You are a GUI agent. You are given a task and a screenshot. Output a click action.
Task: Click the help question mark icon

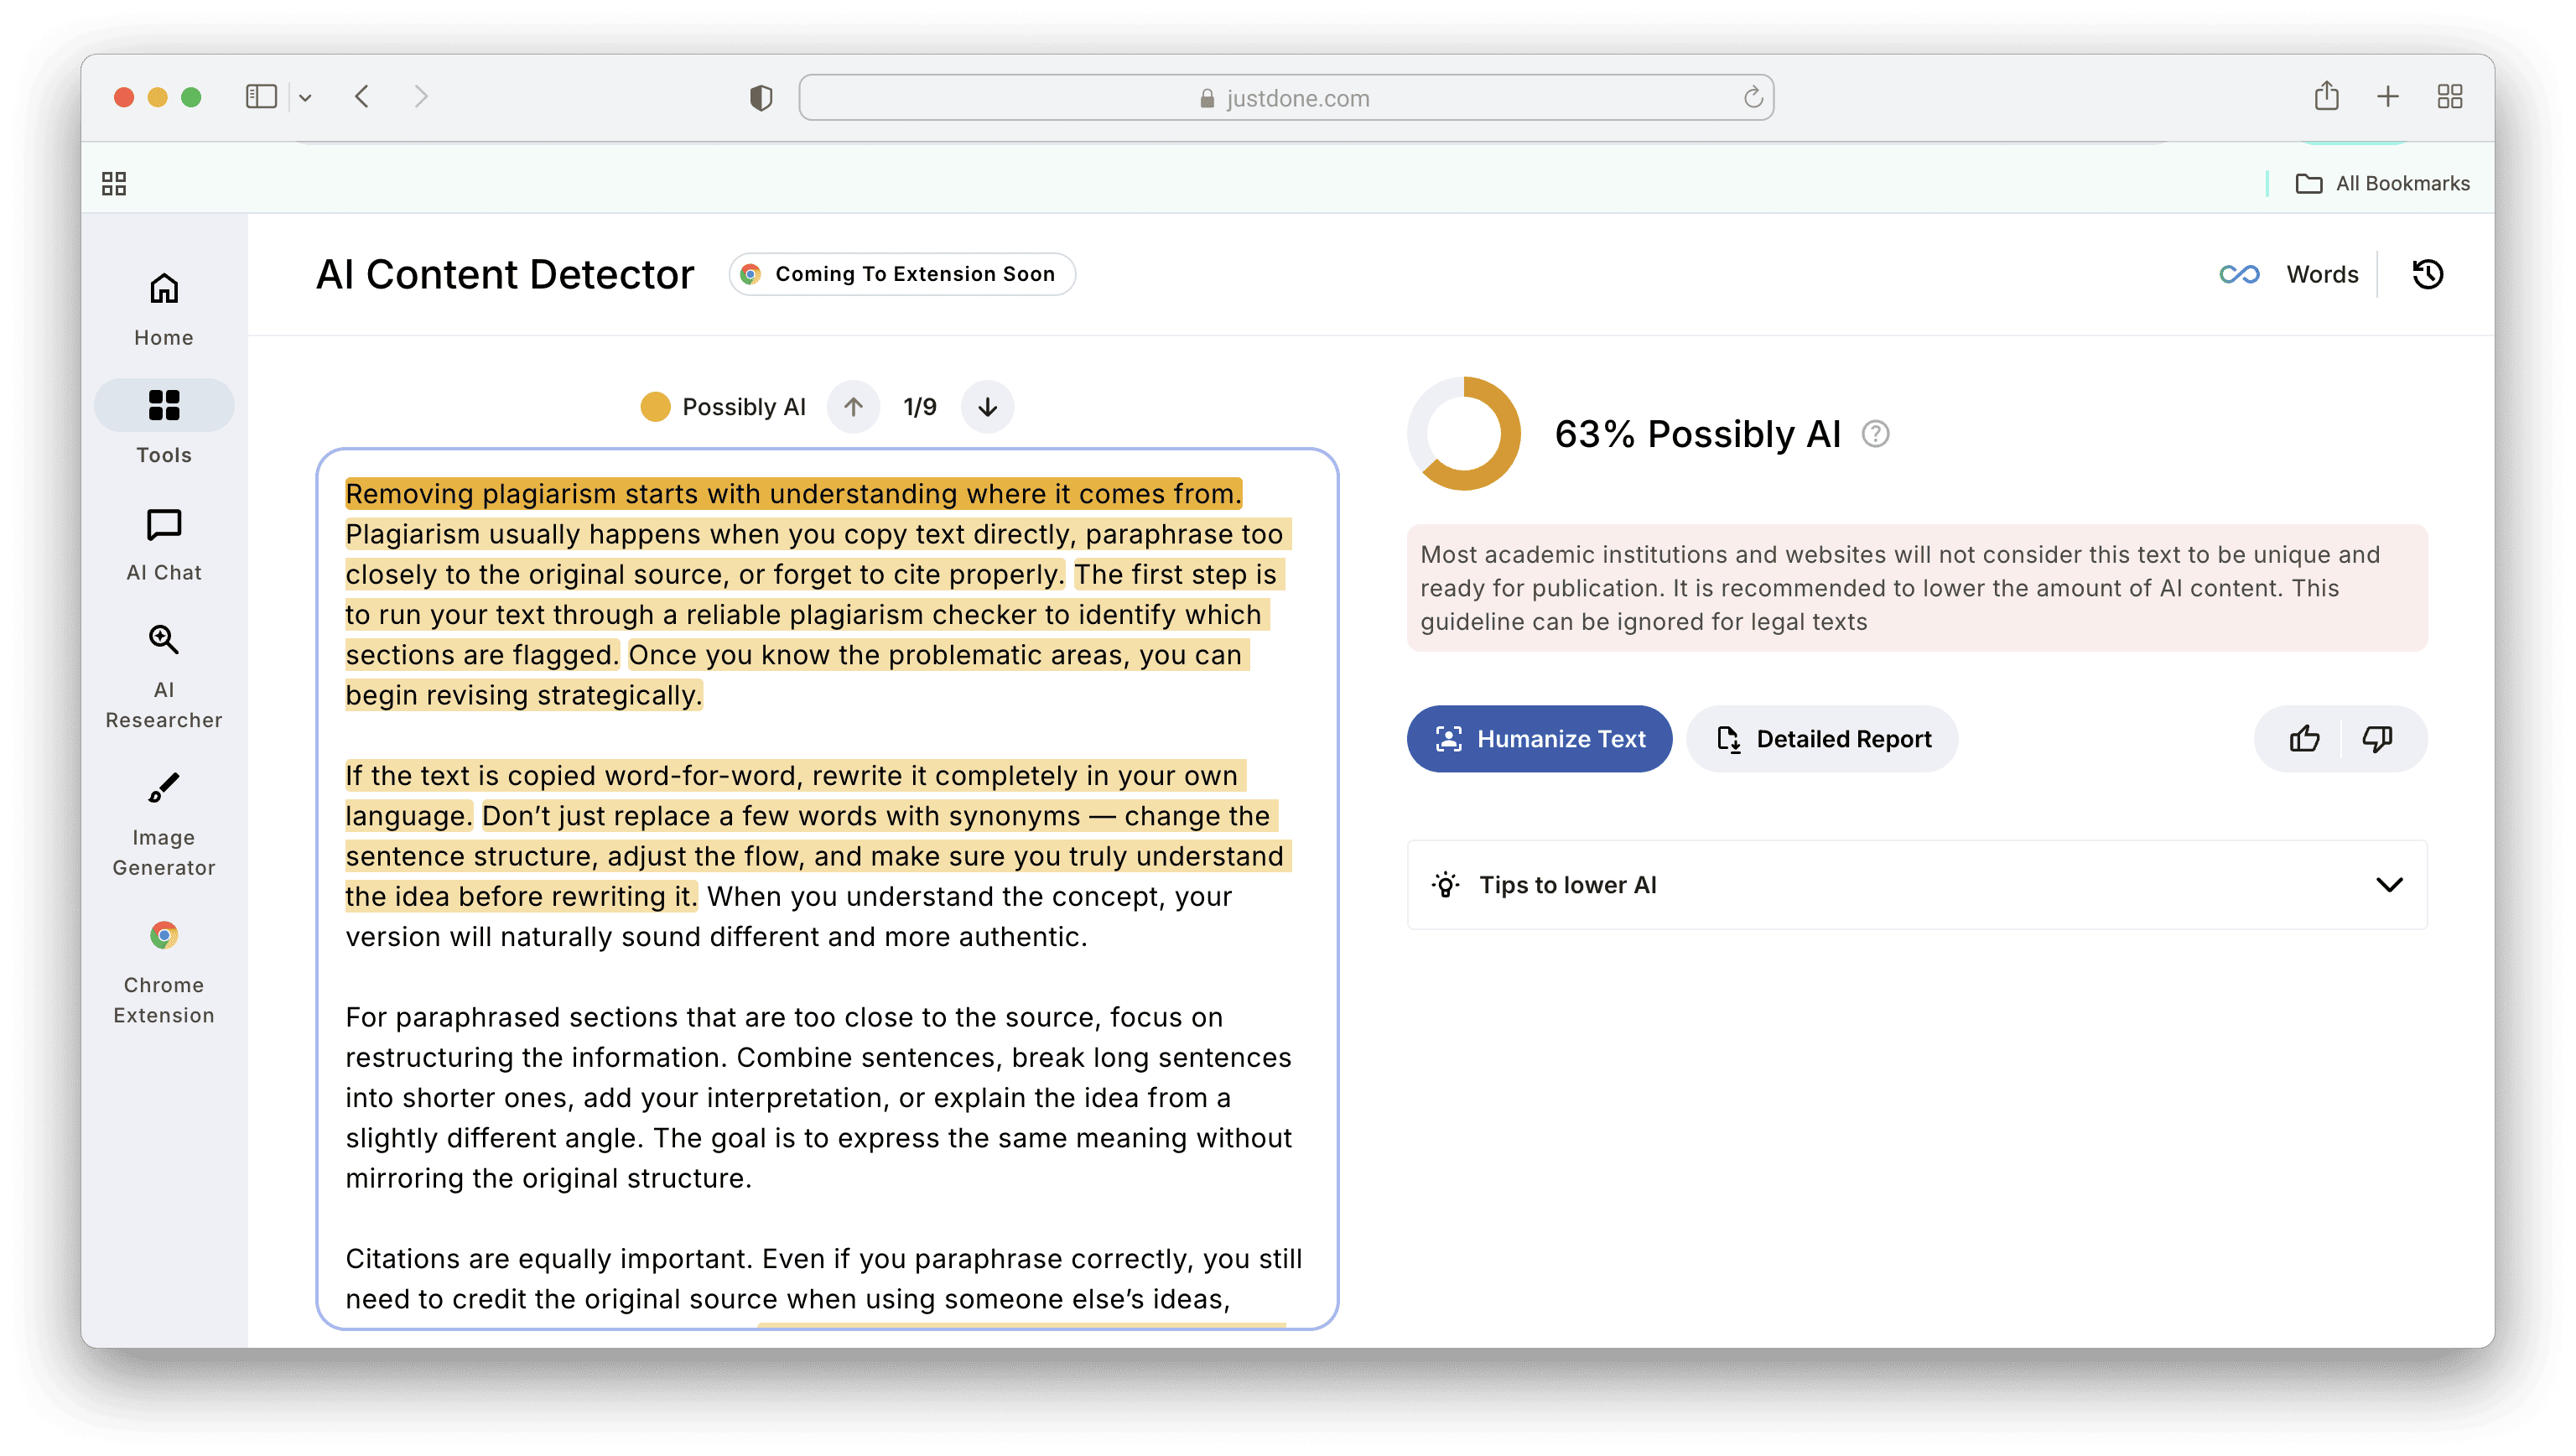click(1875, 434)
